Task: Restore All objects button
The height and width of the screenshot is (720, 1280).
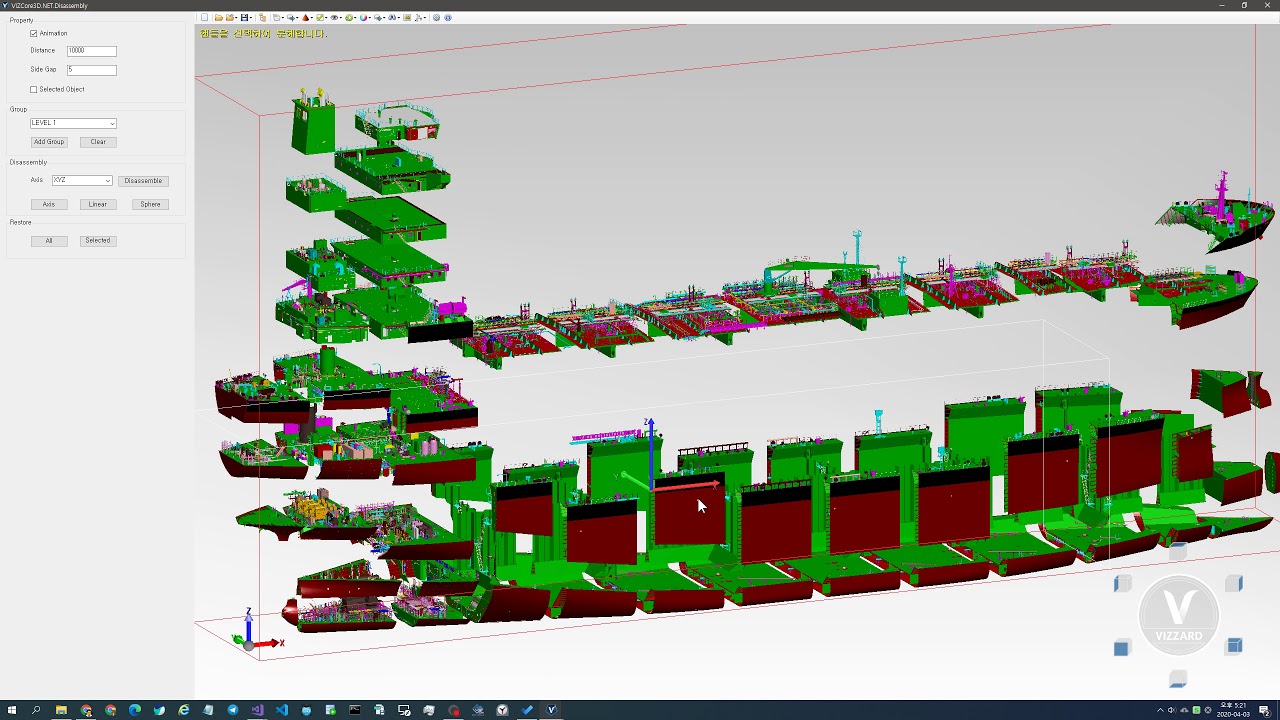Action: (x=49, y=240)
